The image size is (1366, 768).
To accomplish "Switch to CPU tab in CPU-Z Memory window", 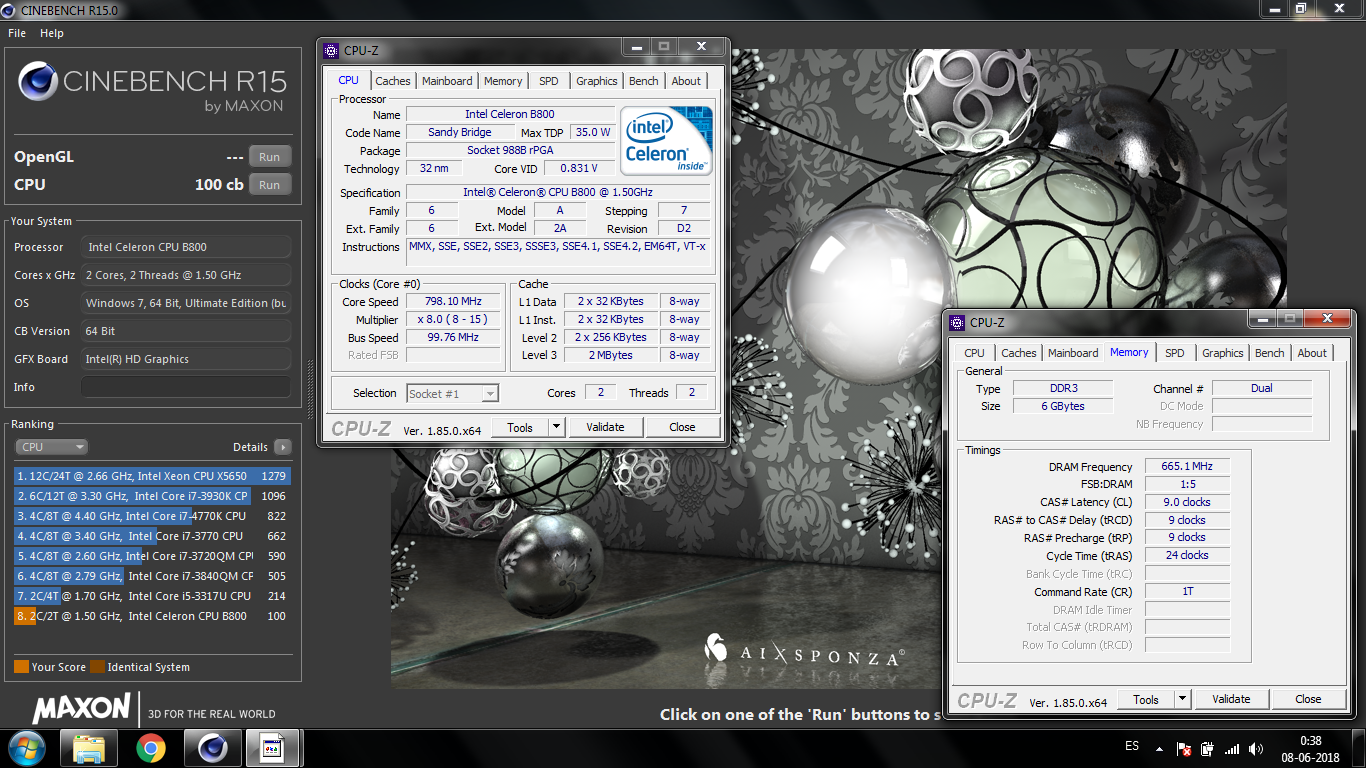I will tap(974, 353).
